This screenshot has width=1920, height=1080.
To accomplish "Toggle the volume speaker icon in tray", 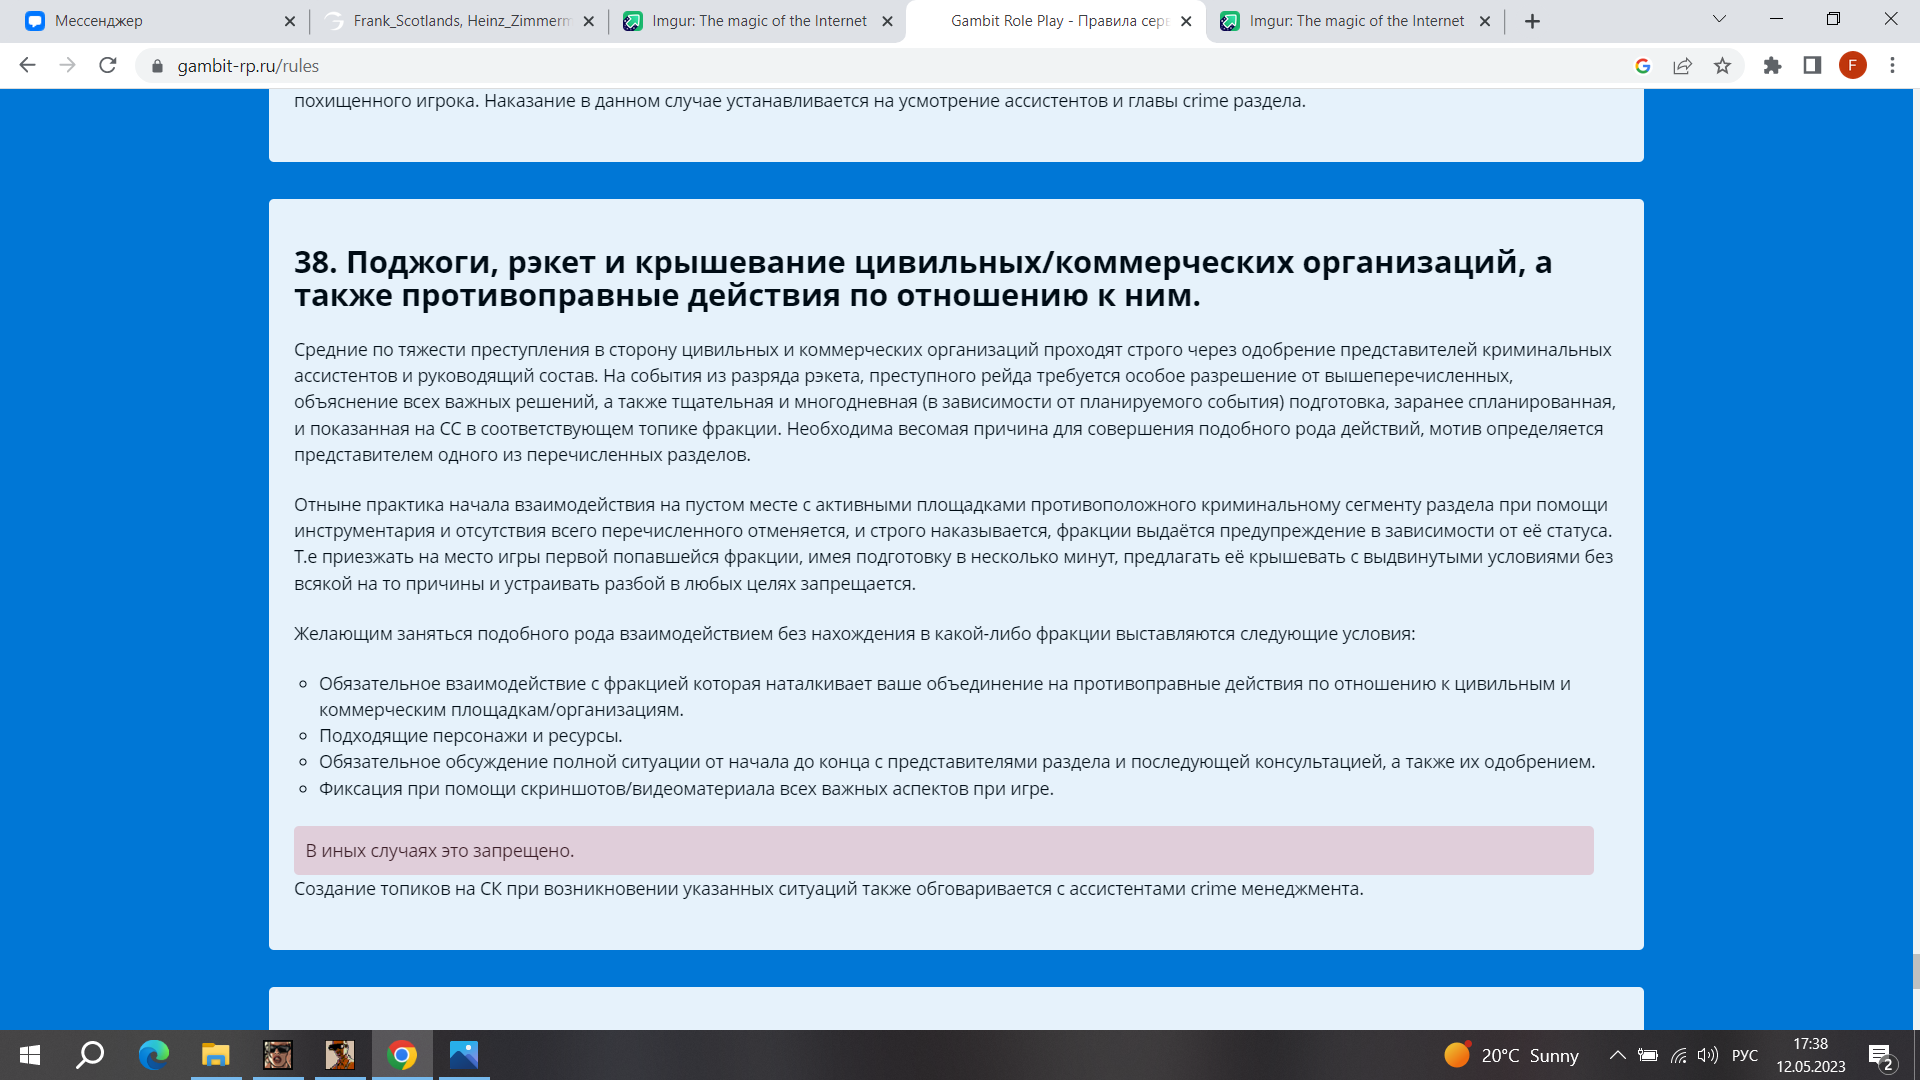I will click(1707, 1055).
